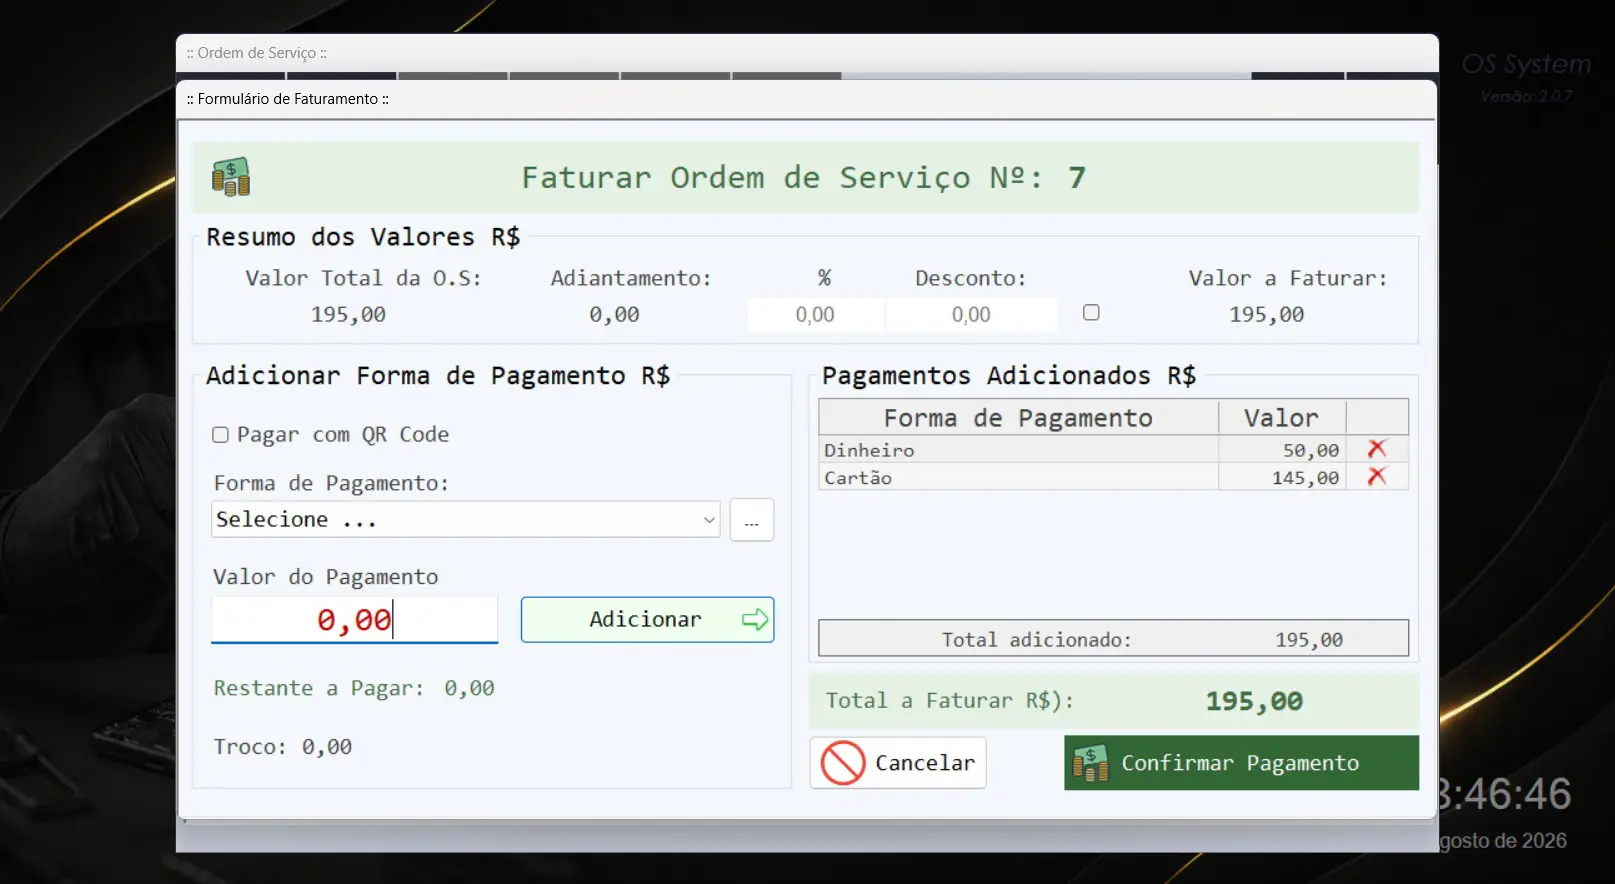Select the Cartão row in payments table
The width and height of the screenshot is (1615, 884).
(x=1113, y=477)
